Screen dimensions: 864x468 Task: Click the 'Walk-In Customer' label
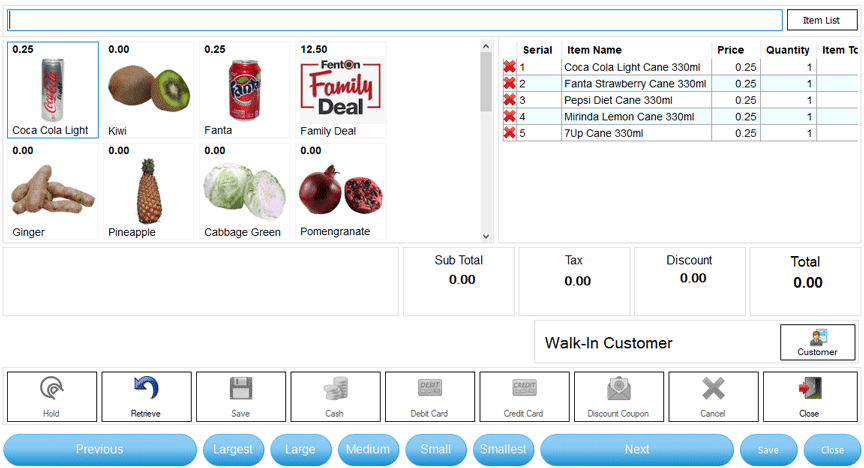(609, 343)
